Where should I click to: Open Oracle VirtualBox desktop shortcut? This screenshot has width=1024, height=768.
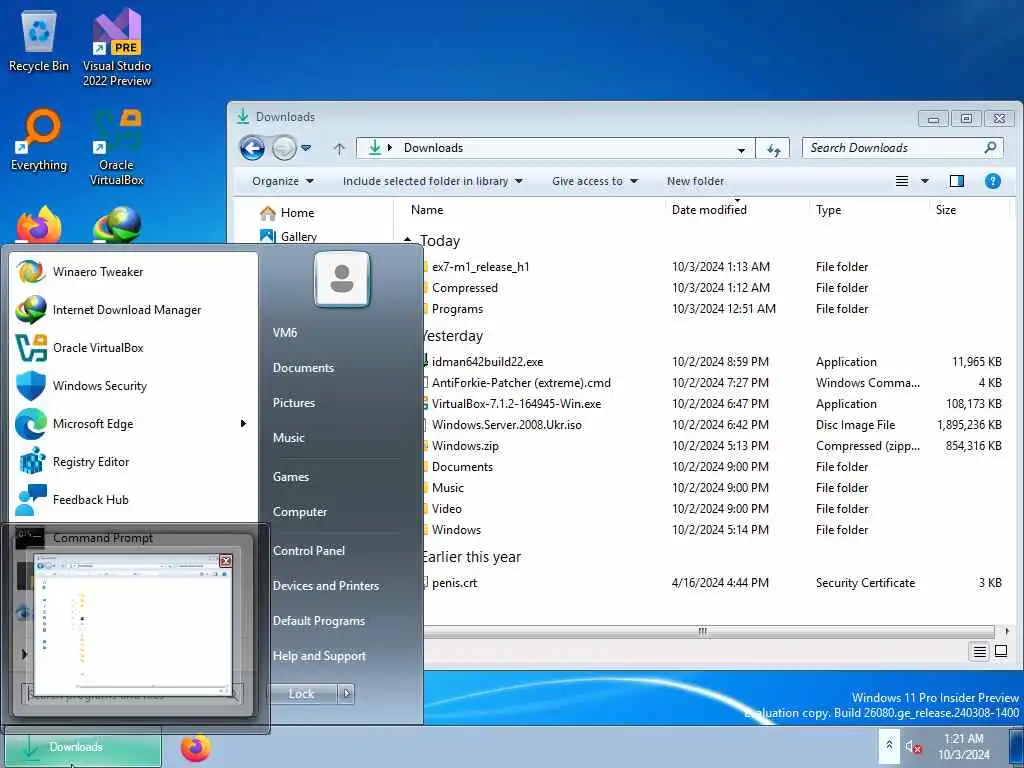pyautogui.click(x=117, y=148)
